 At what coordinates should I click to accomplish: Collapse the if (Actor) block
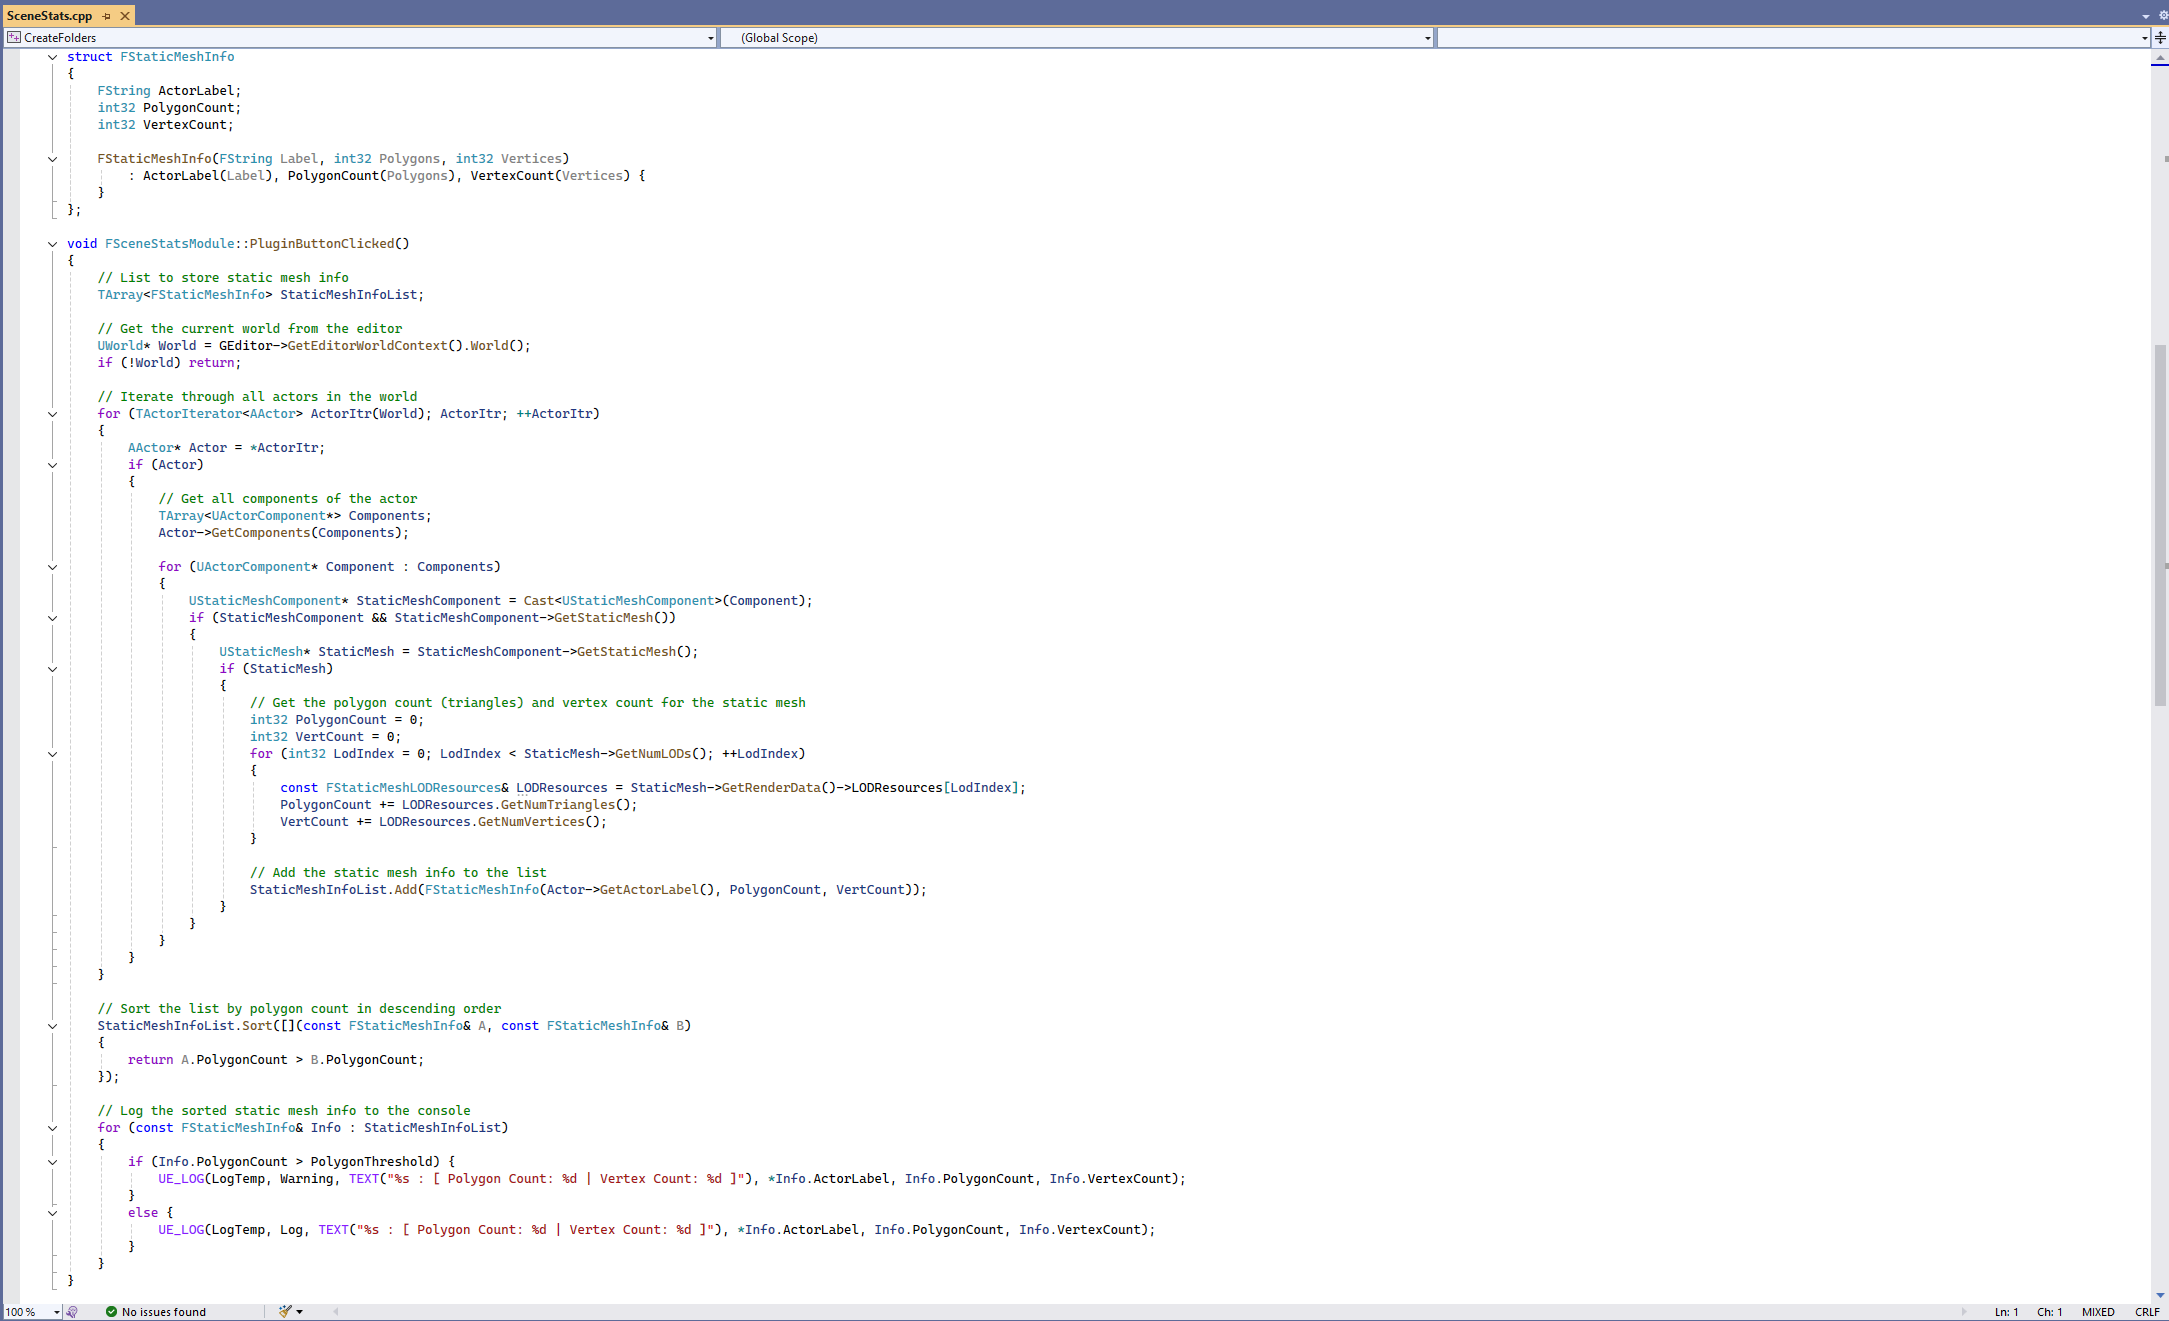(x=53, y=465)
